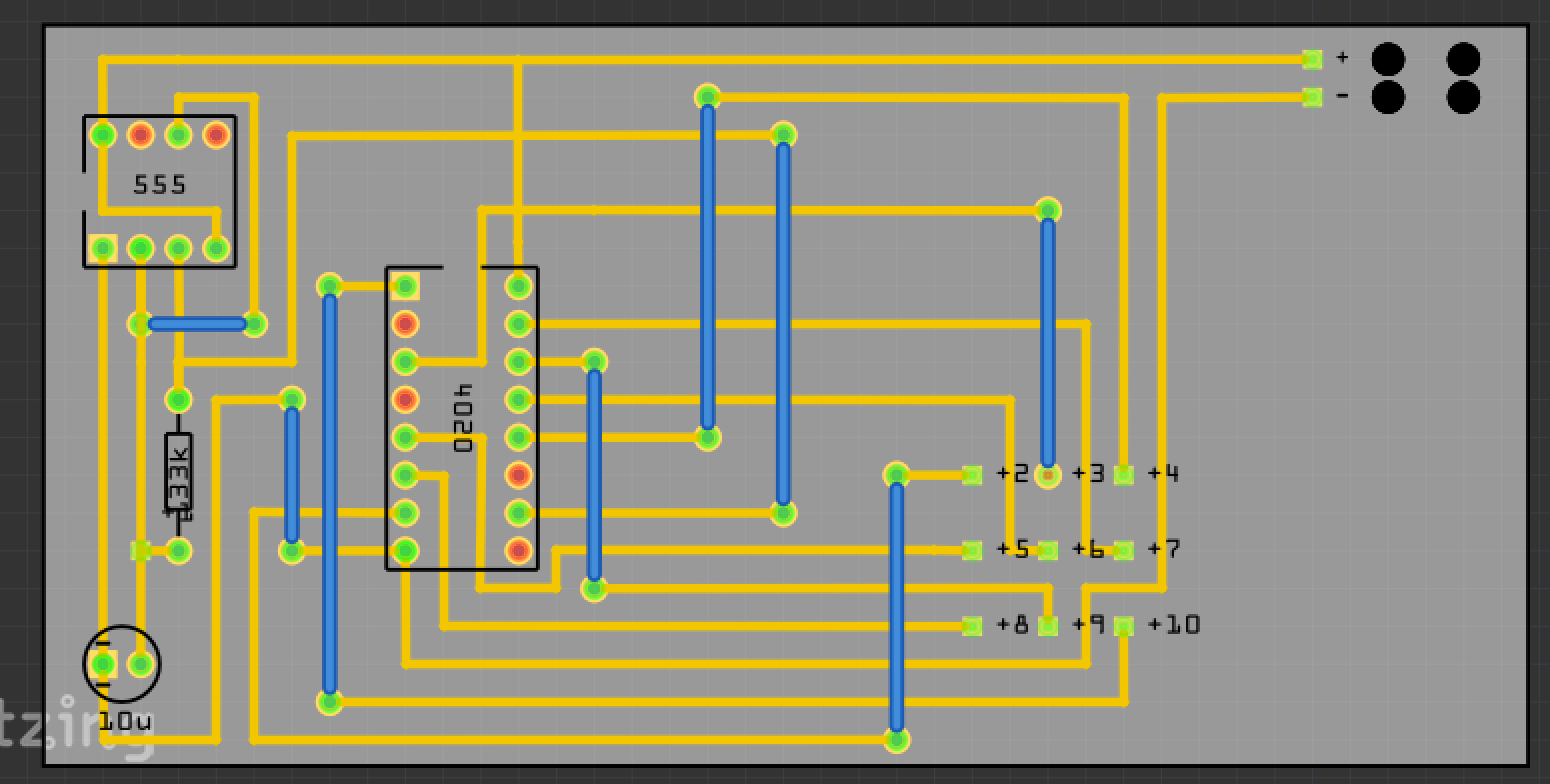Click the bottom pad of the 33k resistor
The height and width of the screenshot is (784, 1550).
[x=178, y=550]
